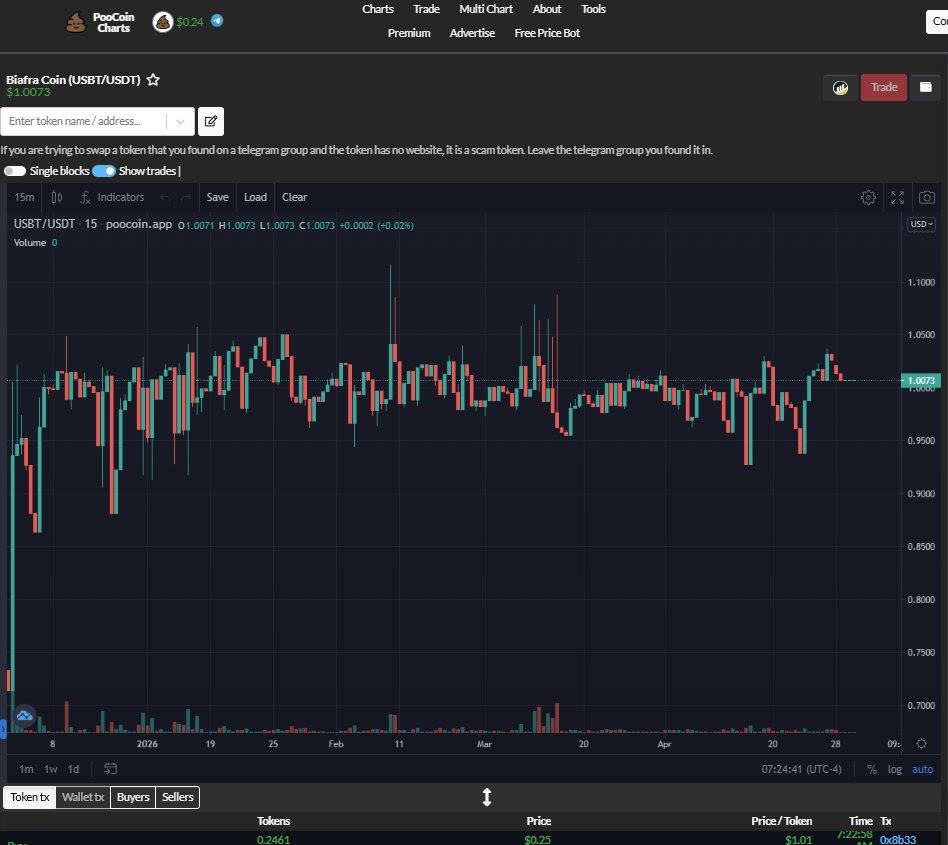Click Load in chart toolbar

(x=255, y=198)
